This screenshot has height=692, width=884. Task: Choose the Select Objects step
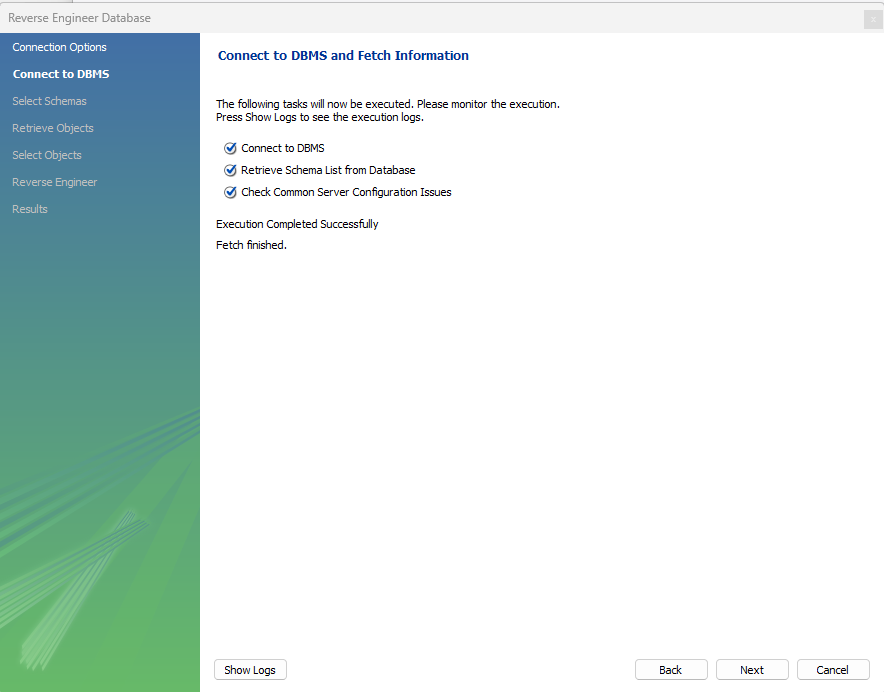[47, 155]
